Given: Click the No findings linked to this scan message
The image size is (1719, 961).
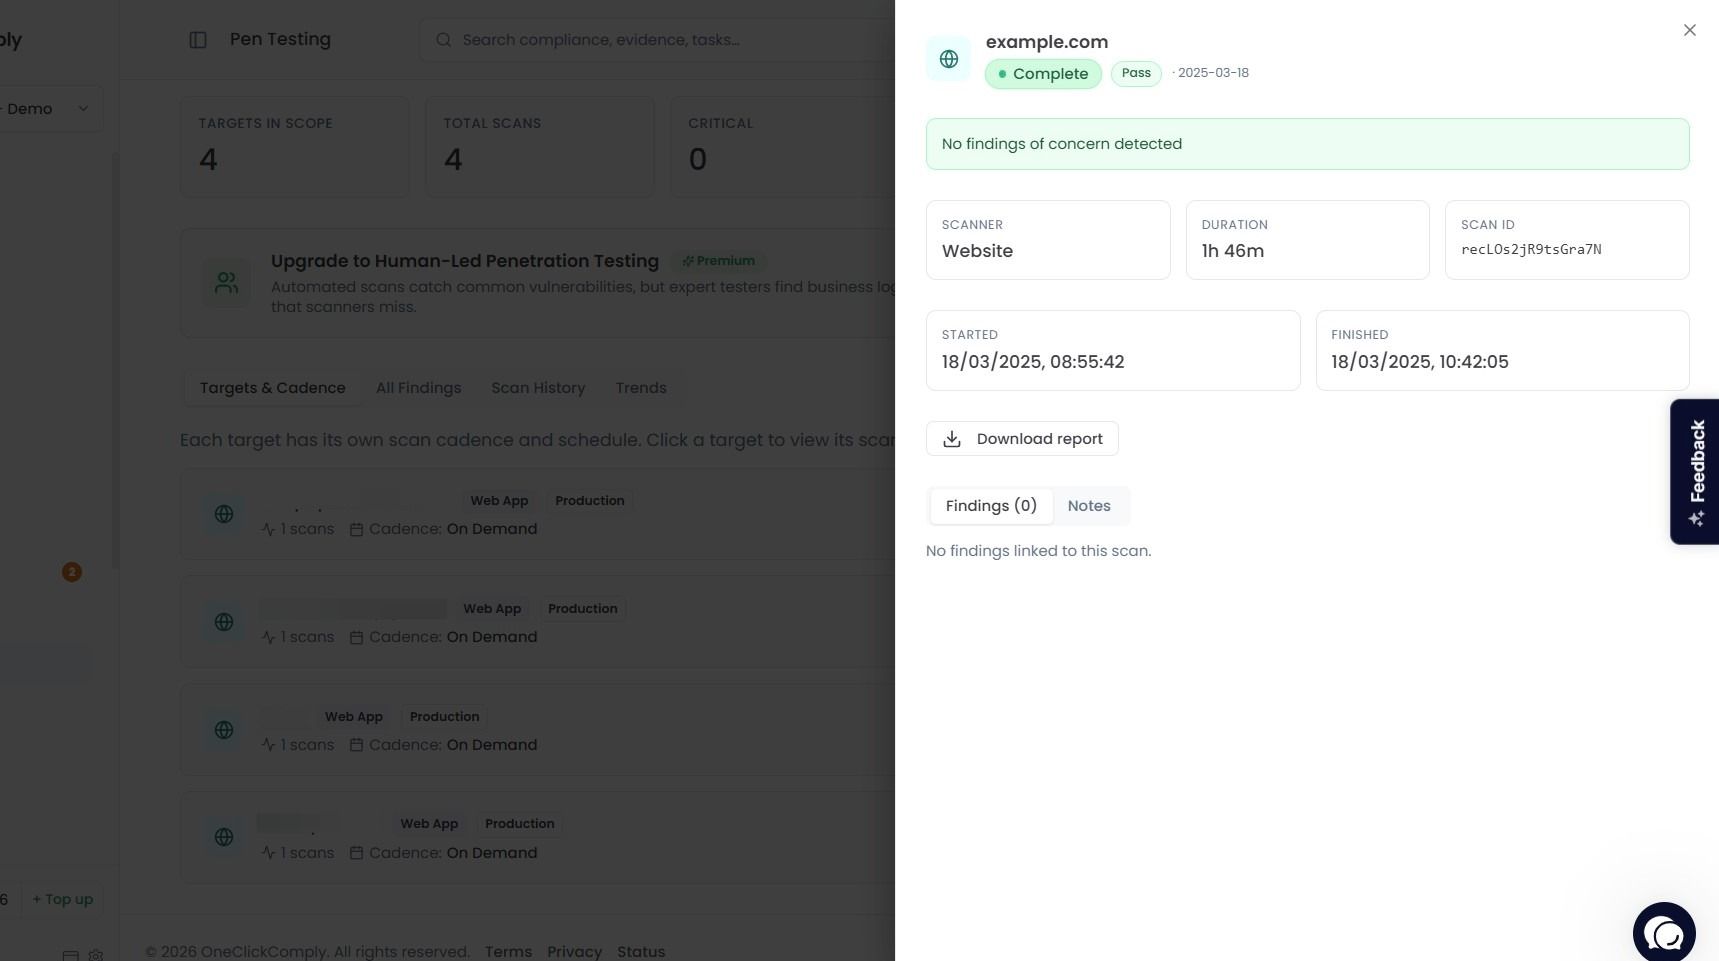Looking at the screenshot, I should tap(1038, 551).
